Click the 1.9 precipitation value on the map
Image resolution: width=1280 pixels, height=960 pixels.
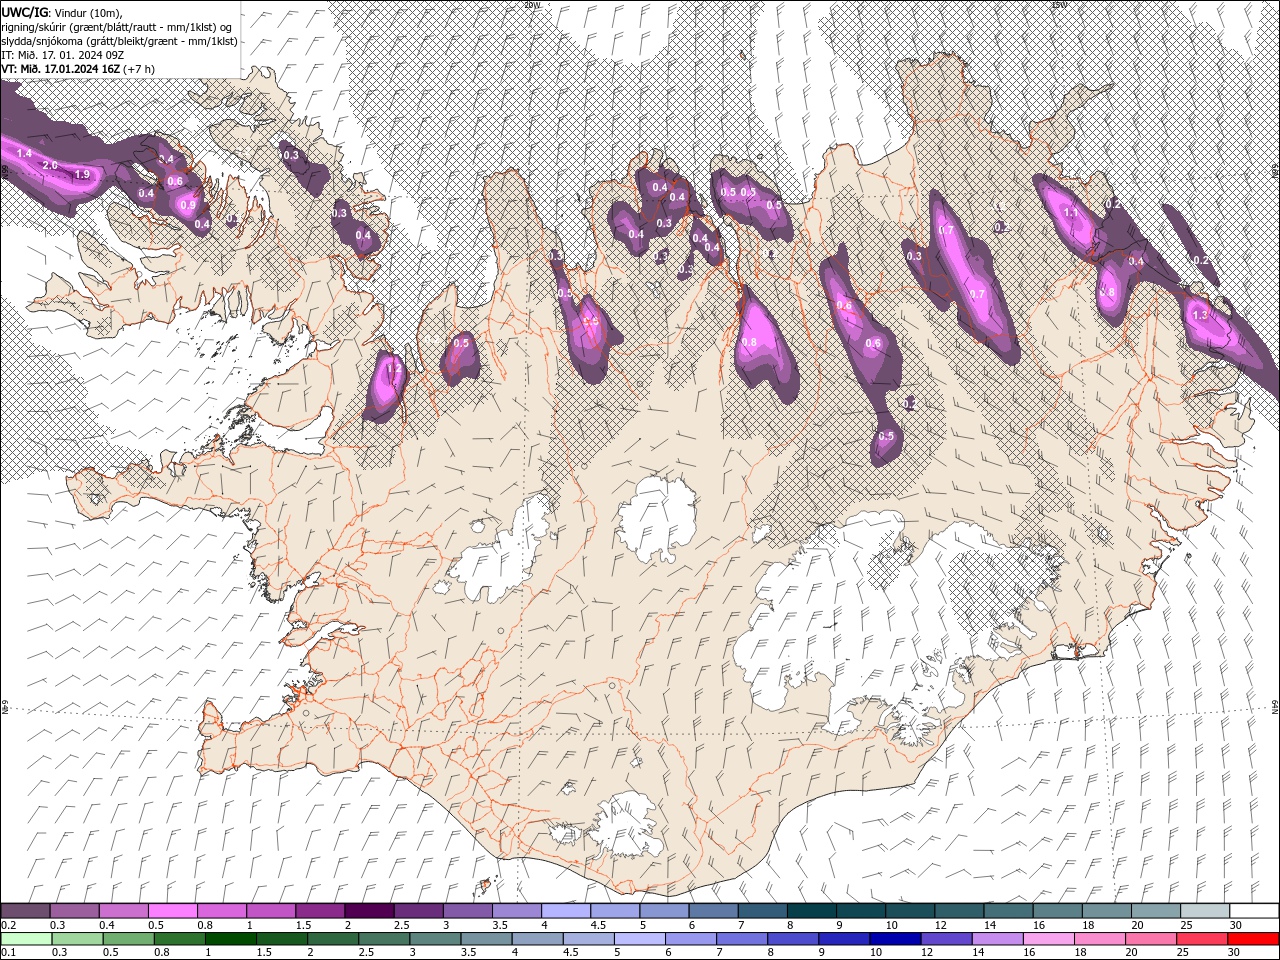coord(83,175)
